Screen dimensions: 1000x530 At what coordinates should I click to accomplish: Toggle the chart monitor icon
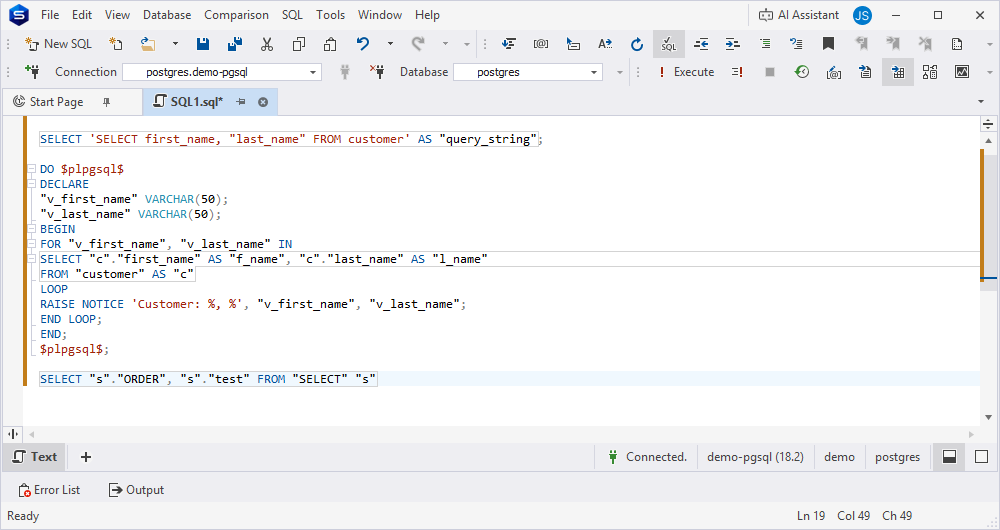coord(962,72)
